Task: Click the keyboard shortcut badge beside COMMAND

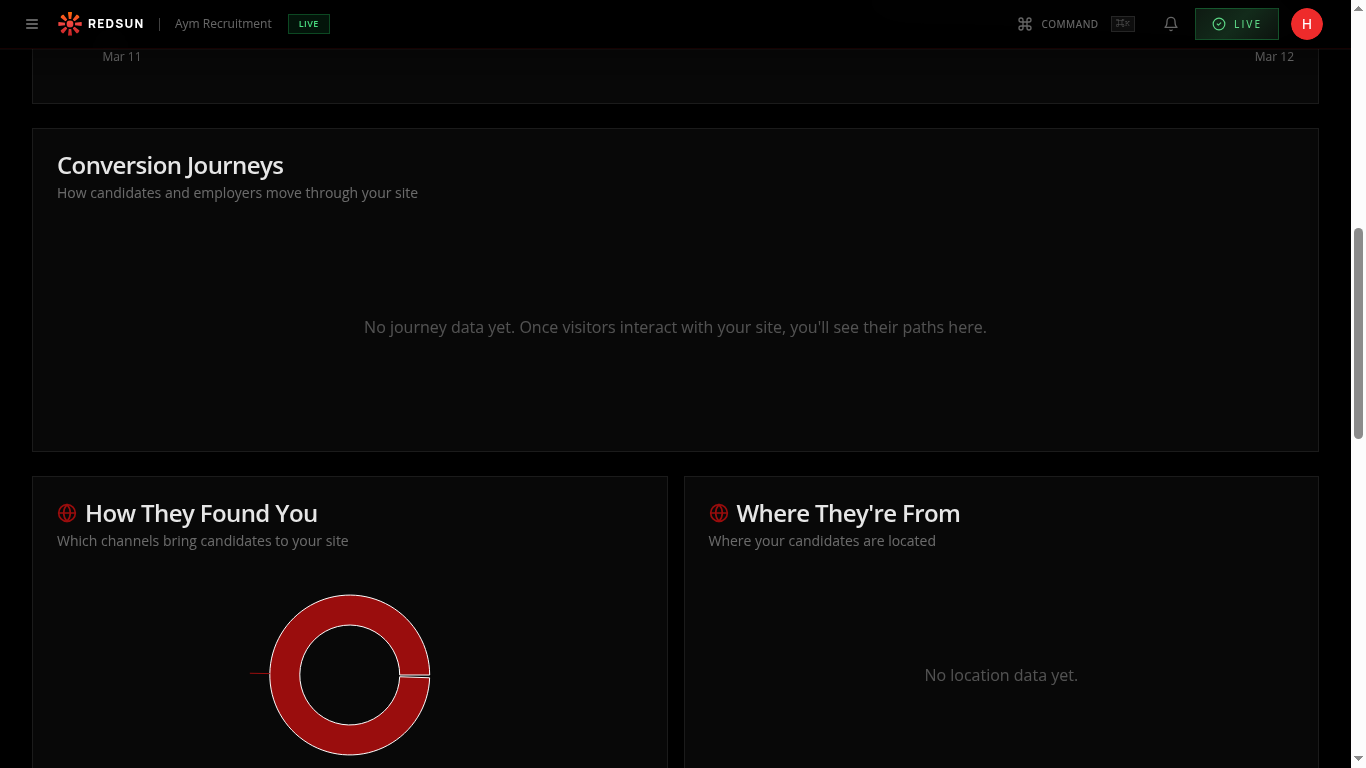Action: pyautogui.click(x=1122, y=23)
